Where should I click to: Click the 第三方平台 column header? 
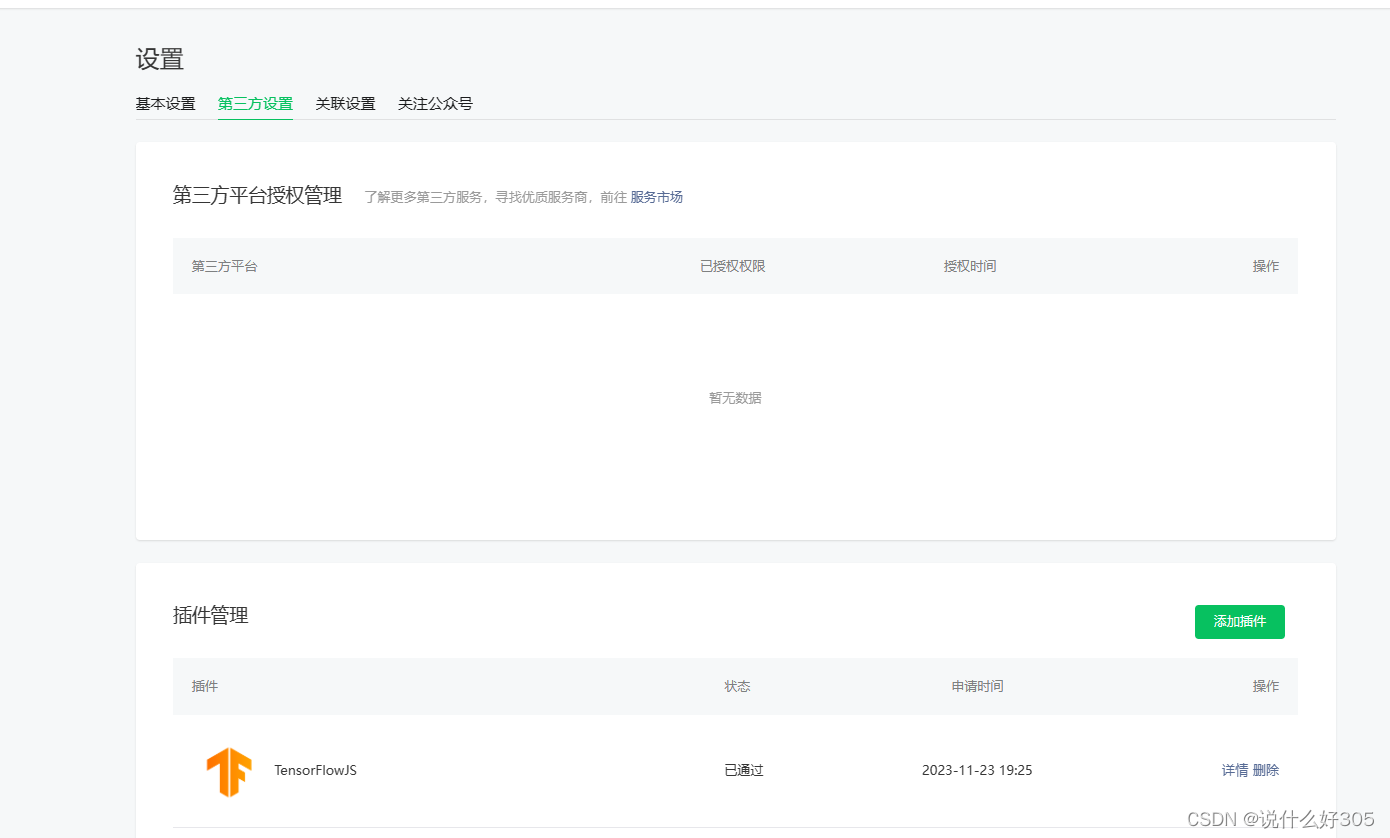(x=224, y=266)
